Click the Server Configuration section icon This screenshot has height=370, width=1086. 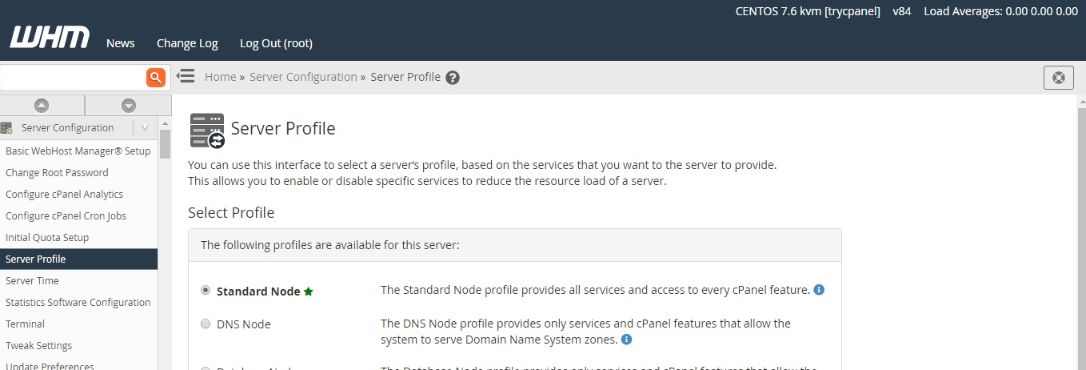tap(7, 127)
